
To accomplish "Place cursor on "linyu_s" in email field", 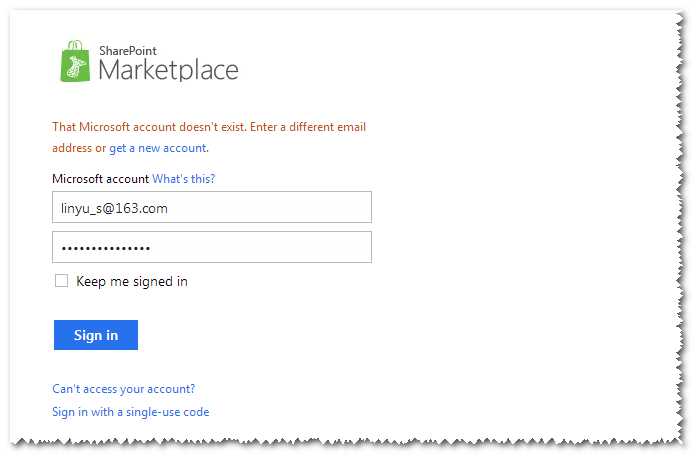I will [x=81, y=208].
